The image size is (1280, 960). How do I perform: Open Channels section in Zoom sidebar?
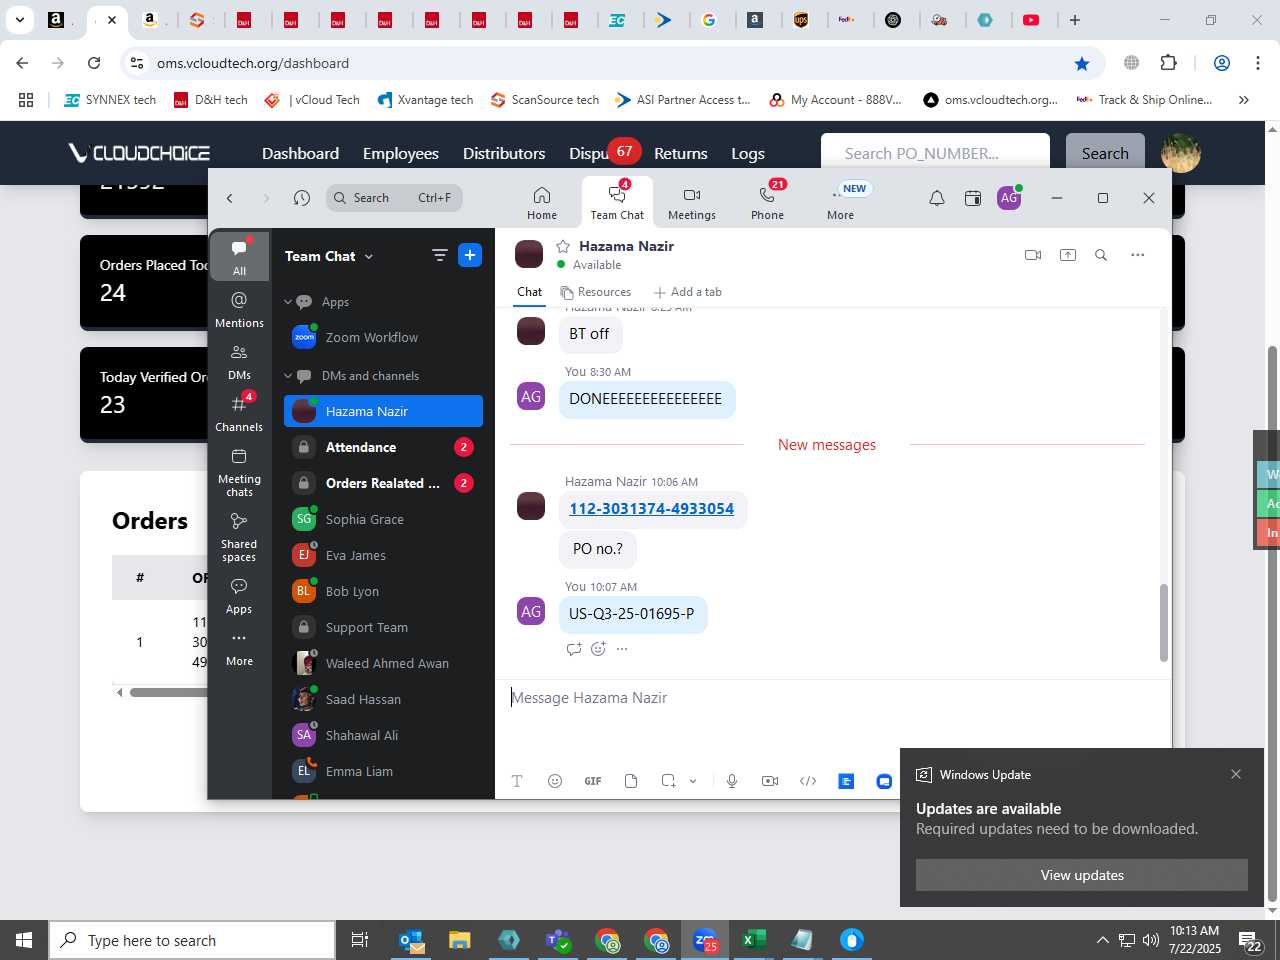coord(239,413)
